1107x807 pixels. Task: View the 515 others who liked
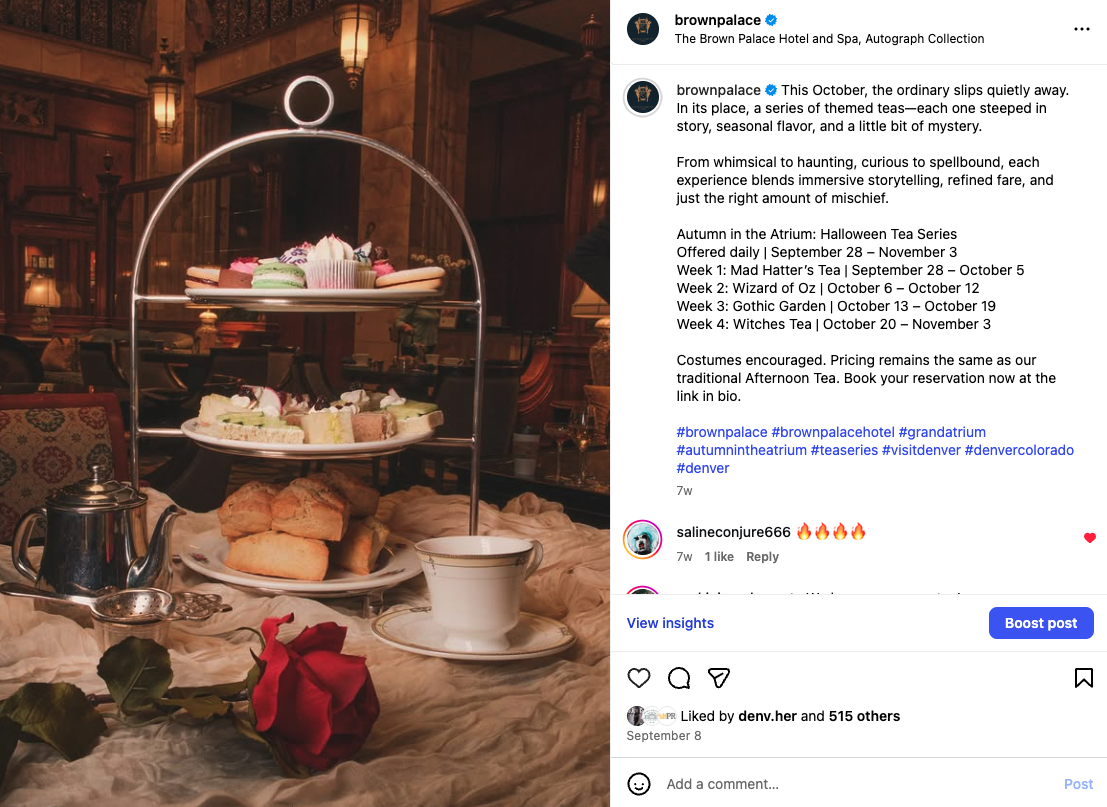(864, 716)
